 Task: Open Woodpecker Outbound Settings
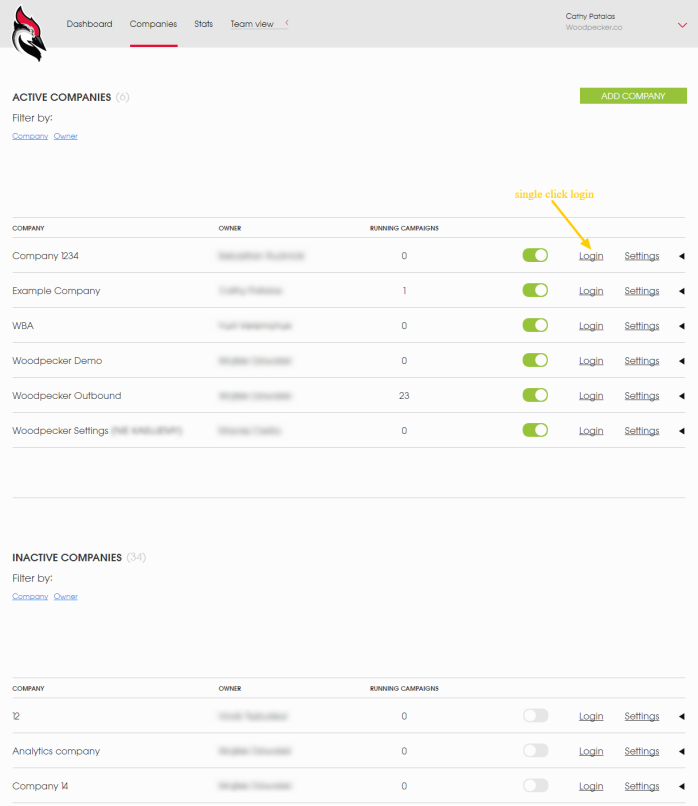(641, 396)
